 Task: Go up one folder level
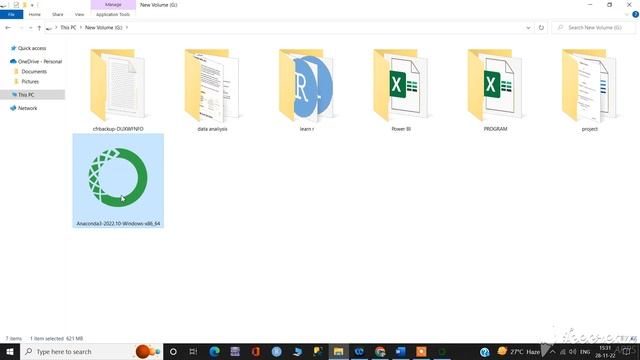tap(39, 28)
